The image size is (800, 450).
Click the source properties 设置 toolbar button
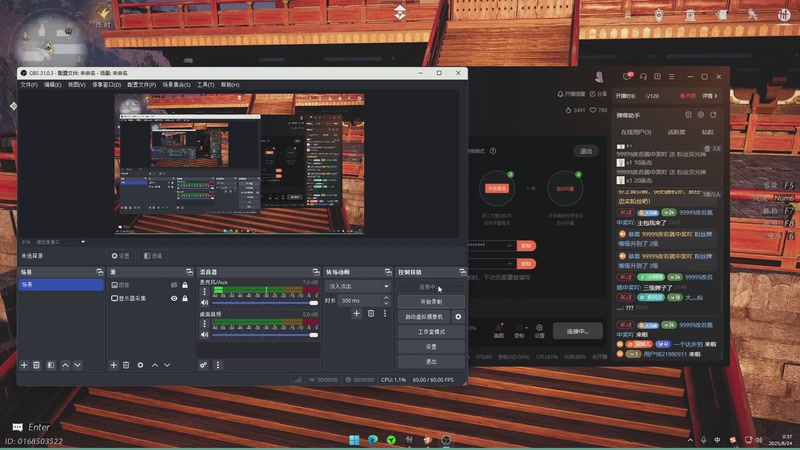point(120,256)
